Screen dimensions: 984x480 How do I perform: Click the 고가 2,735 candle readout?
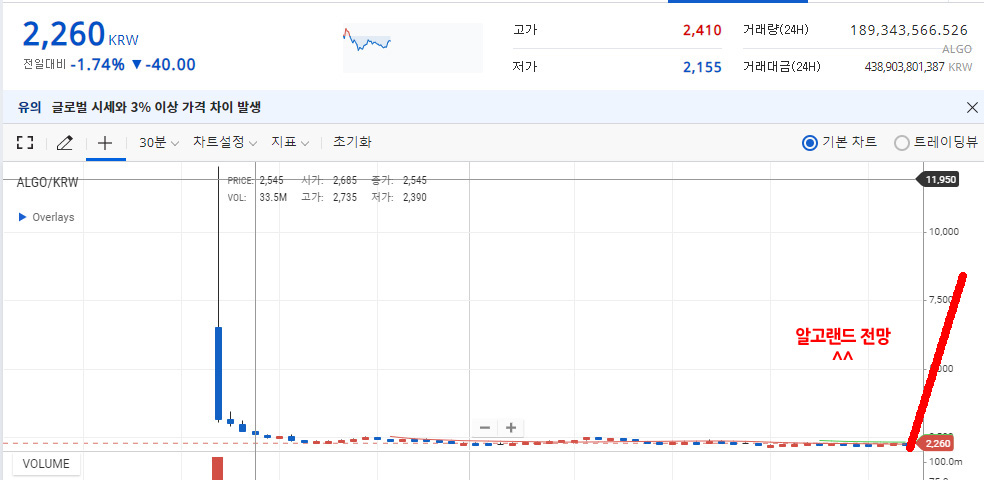[329, 197]
